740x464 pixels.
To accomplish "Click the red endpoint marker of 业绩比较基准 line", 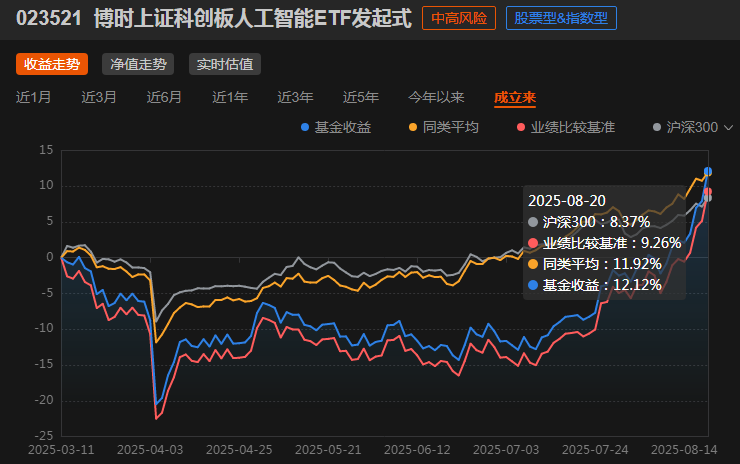I will pyautogui.click(x=708, y=192).
